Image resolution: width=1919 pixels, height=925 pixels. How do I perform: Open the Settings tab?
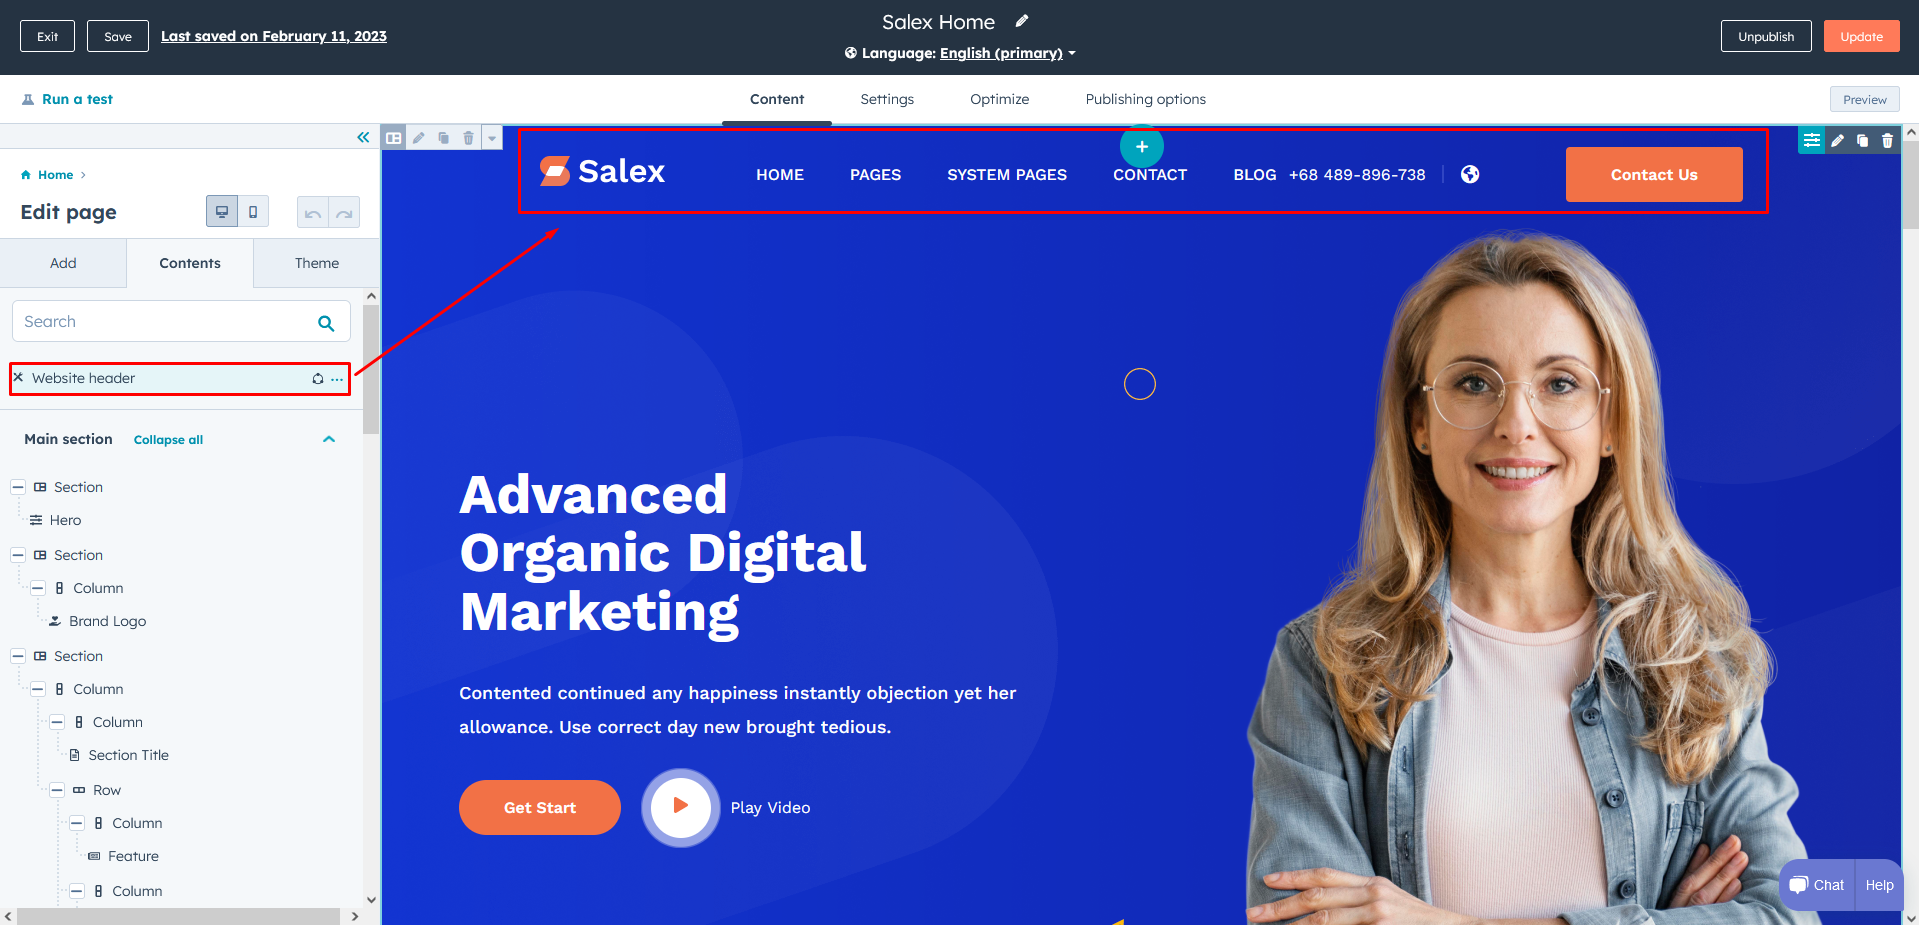pos(887,99)
